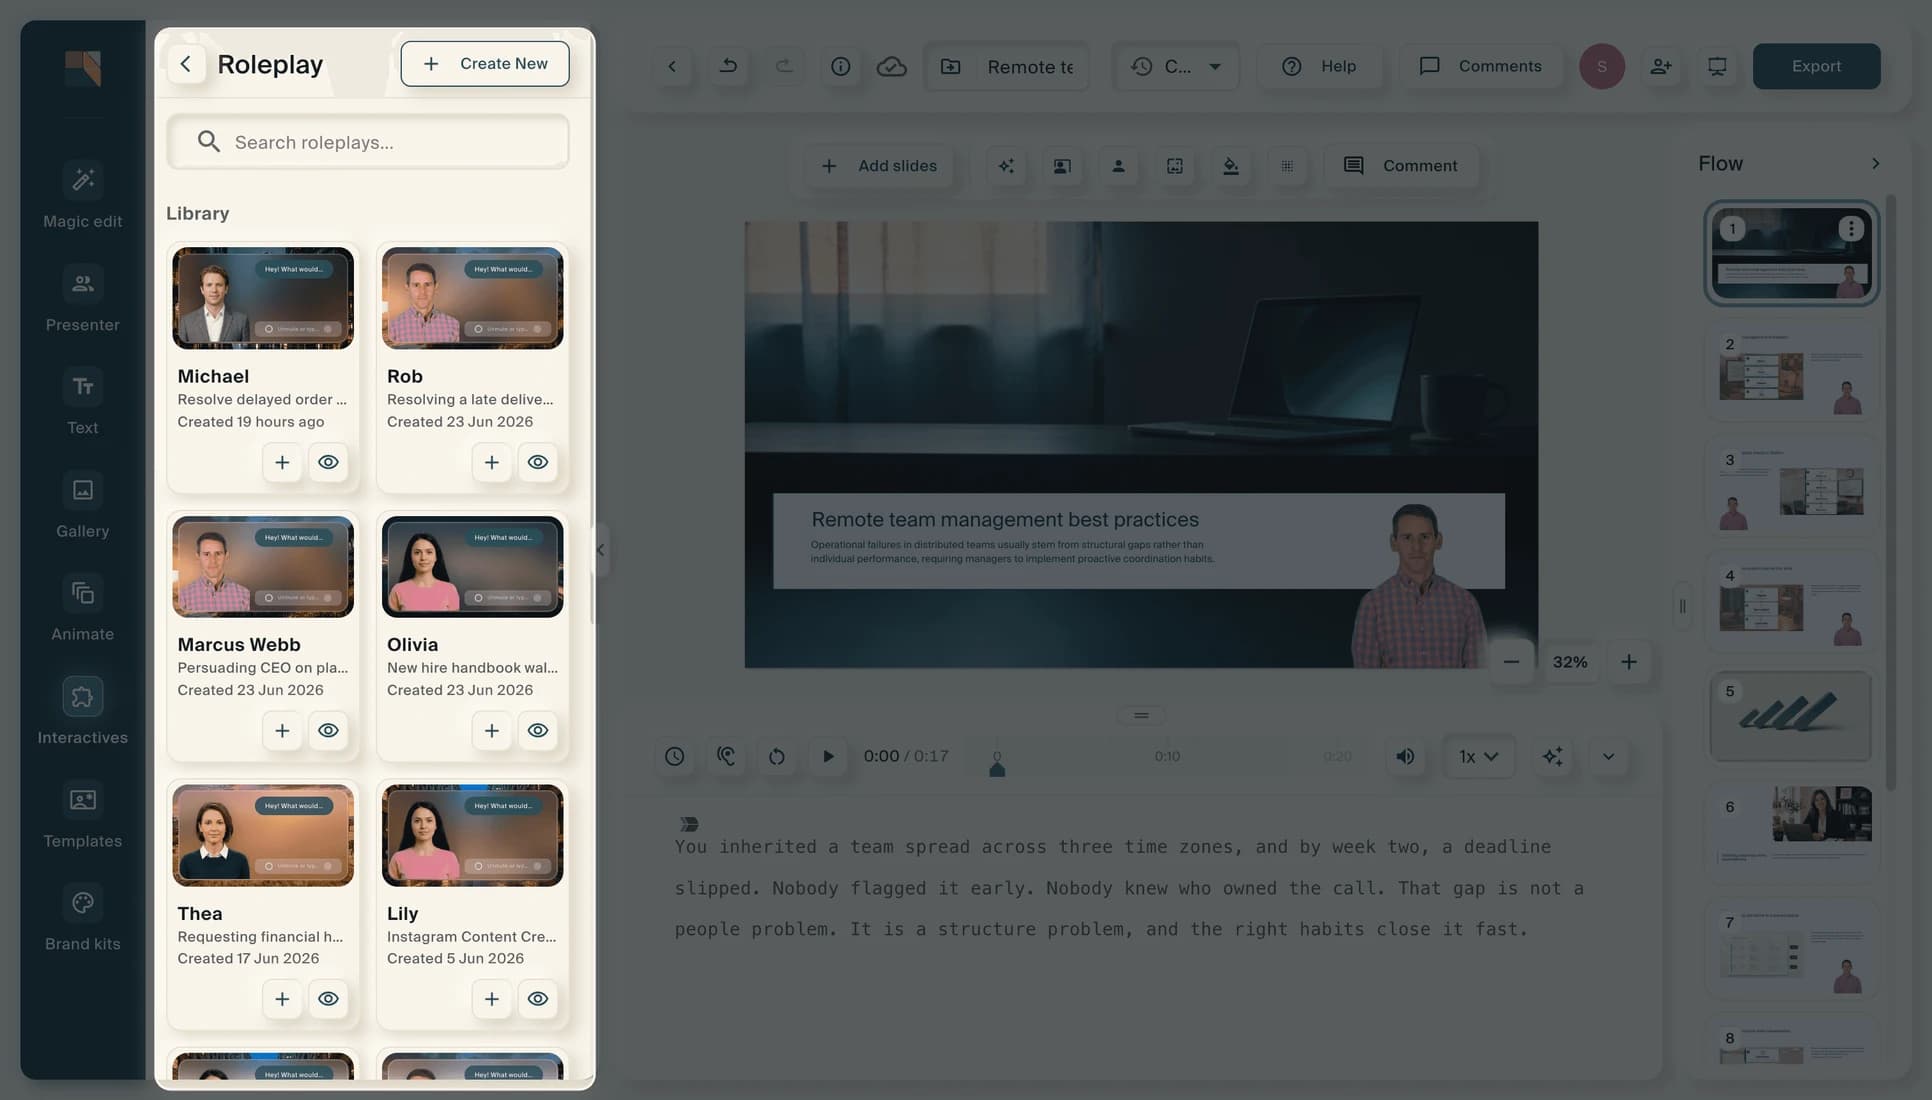Click the slide title Remote team management
This screenshot has width=1932, height=1100.
[1005, 519]
